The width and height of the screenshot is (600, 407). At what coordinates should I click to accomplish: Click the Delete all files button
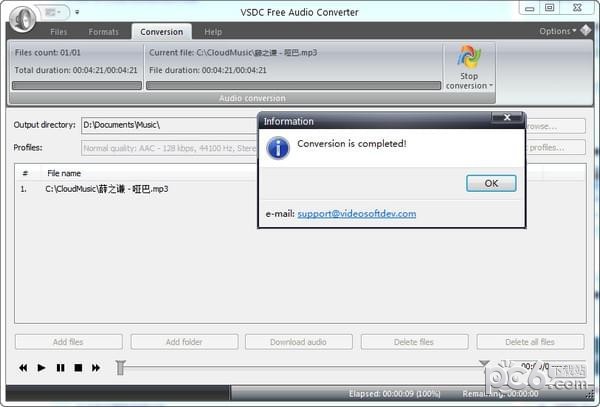530,342
